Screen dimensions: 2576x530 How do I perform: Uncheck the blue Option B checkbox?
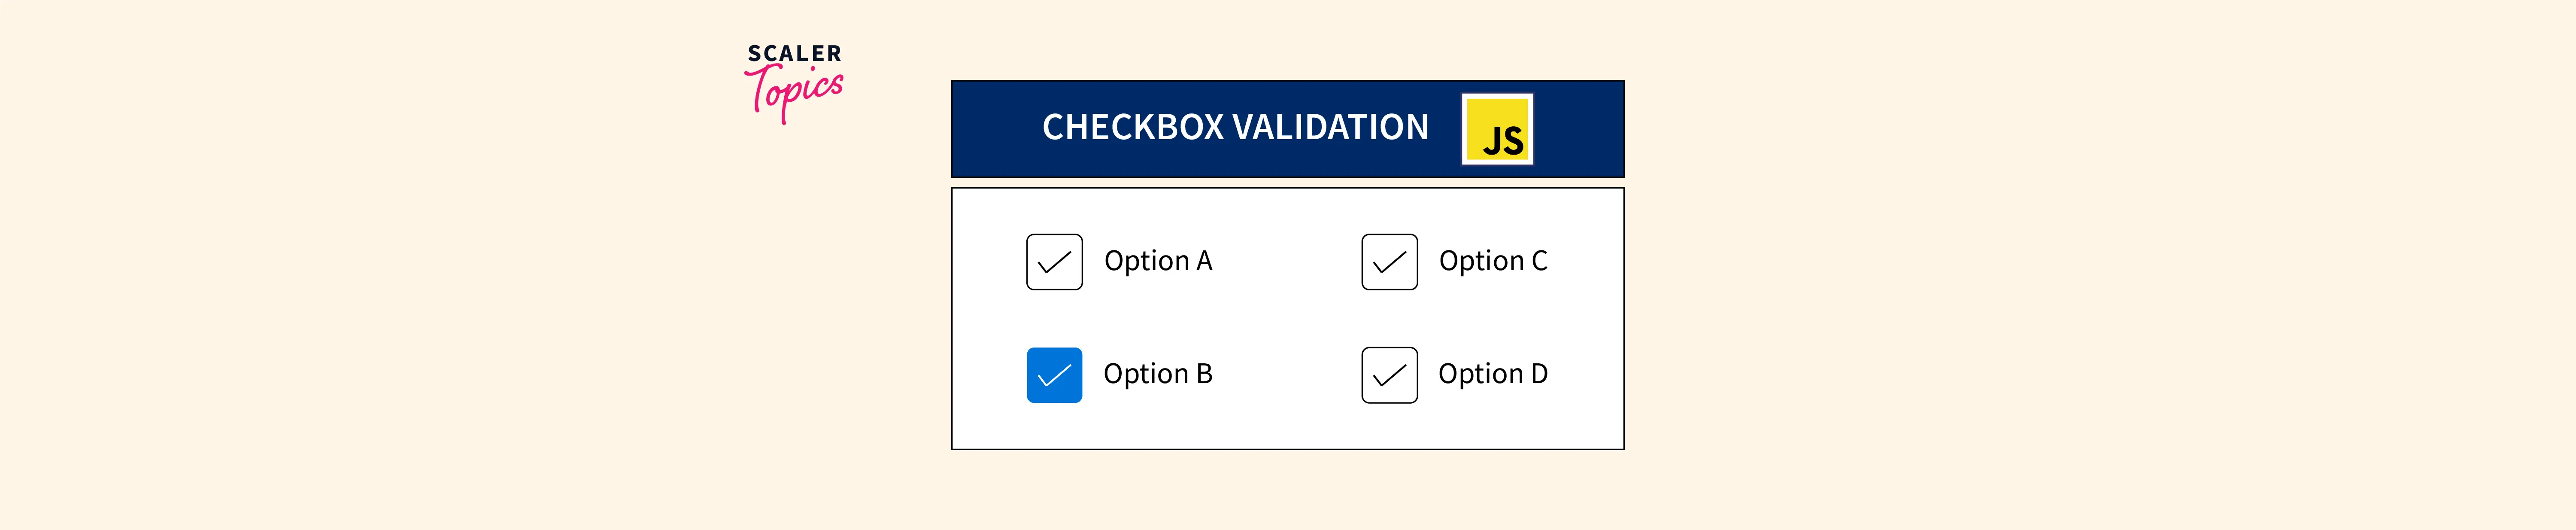1054,375
